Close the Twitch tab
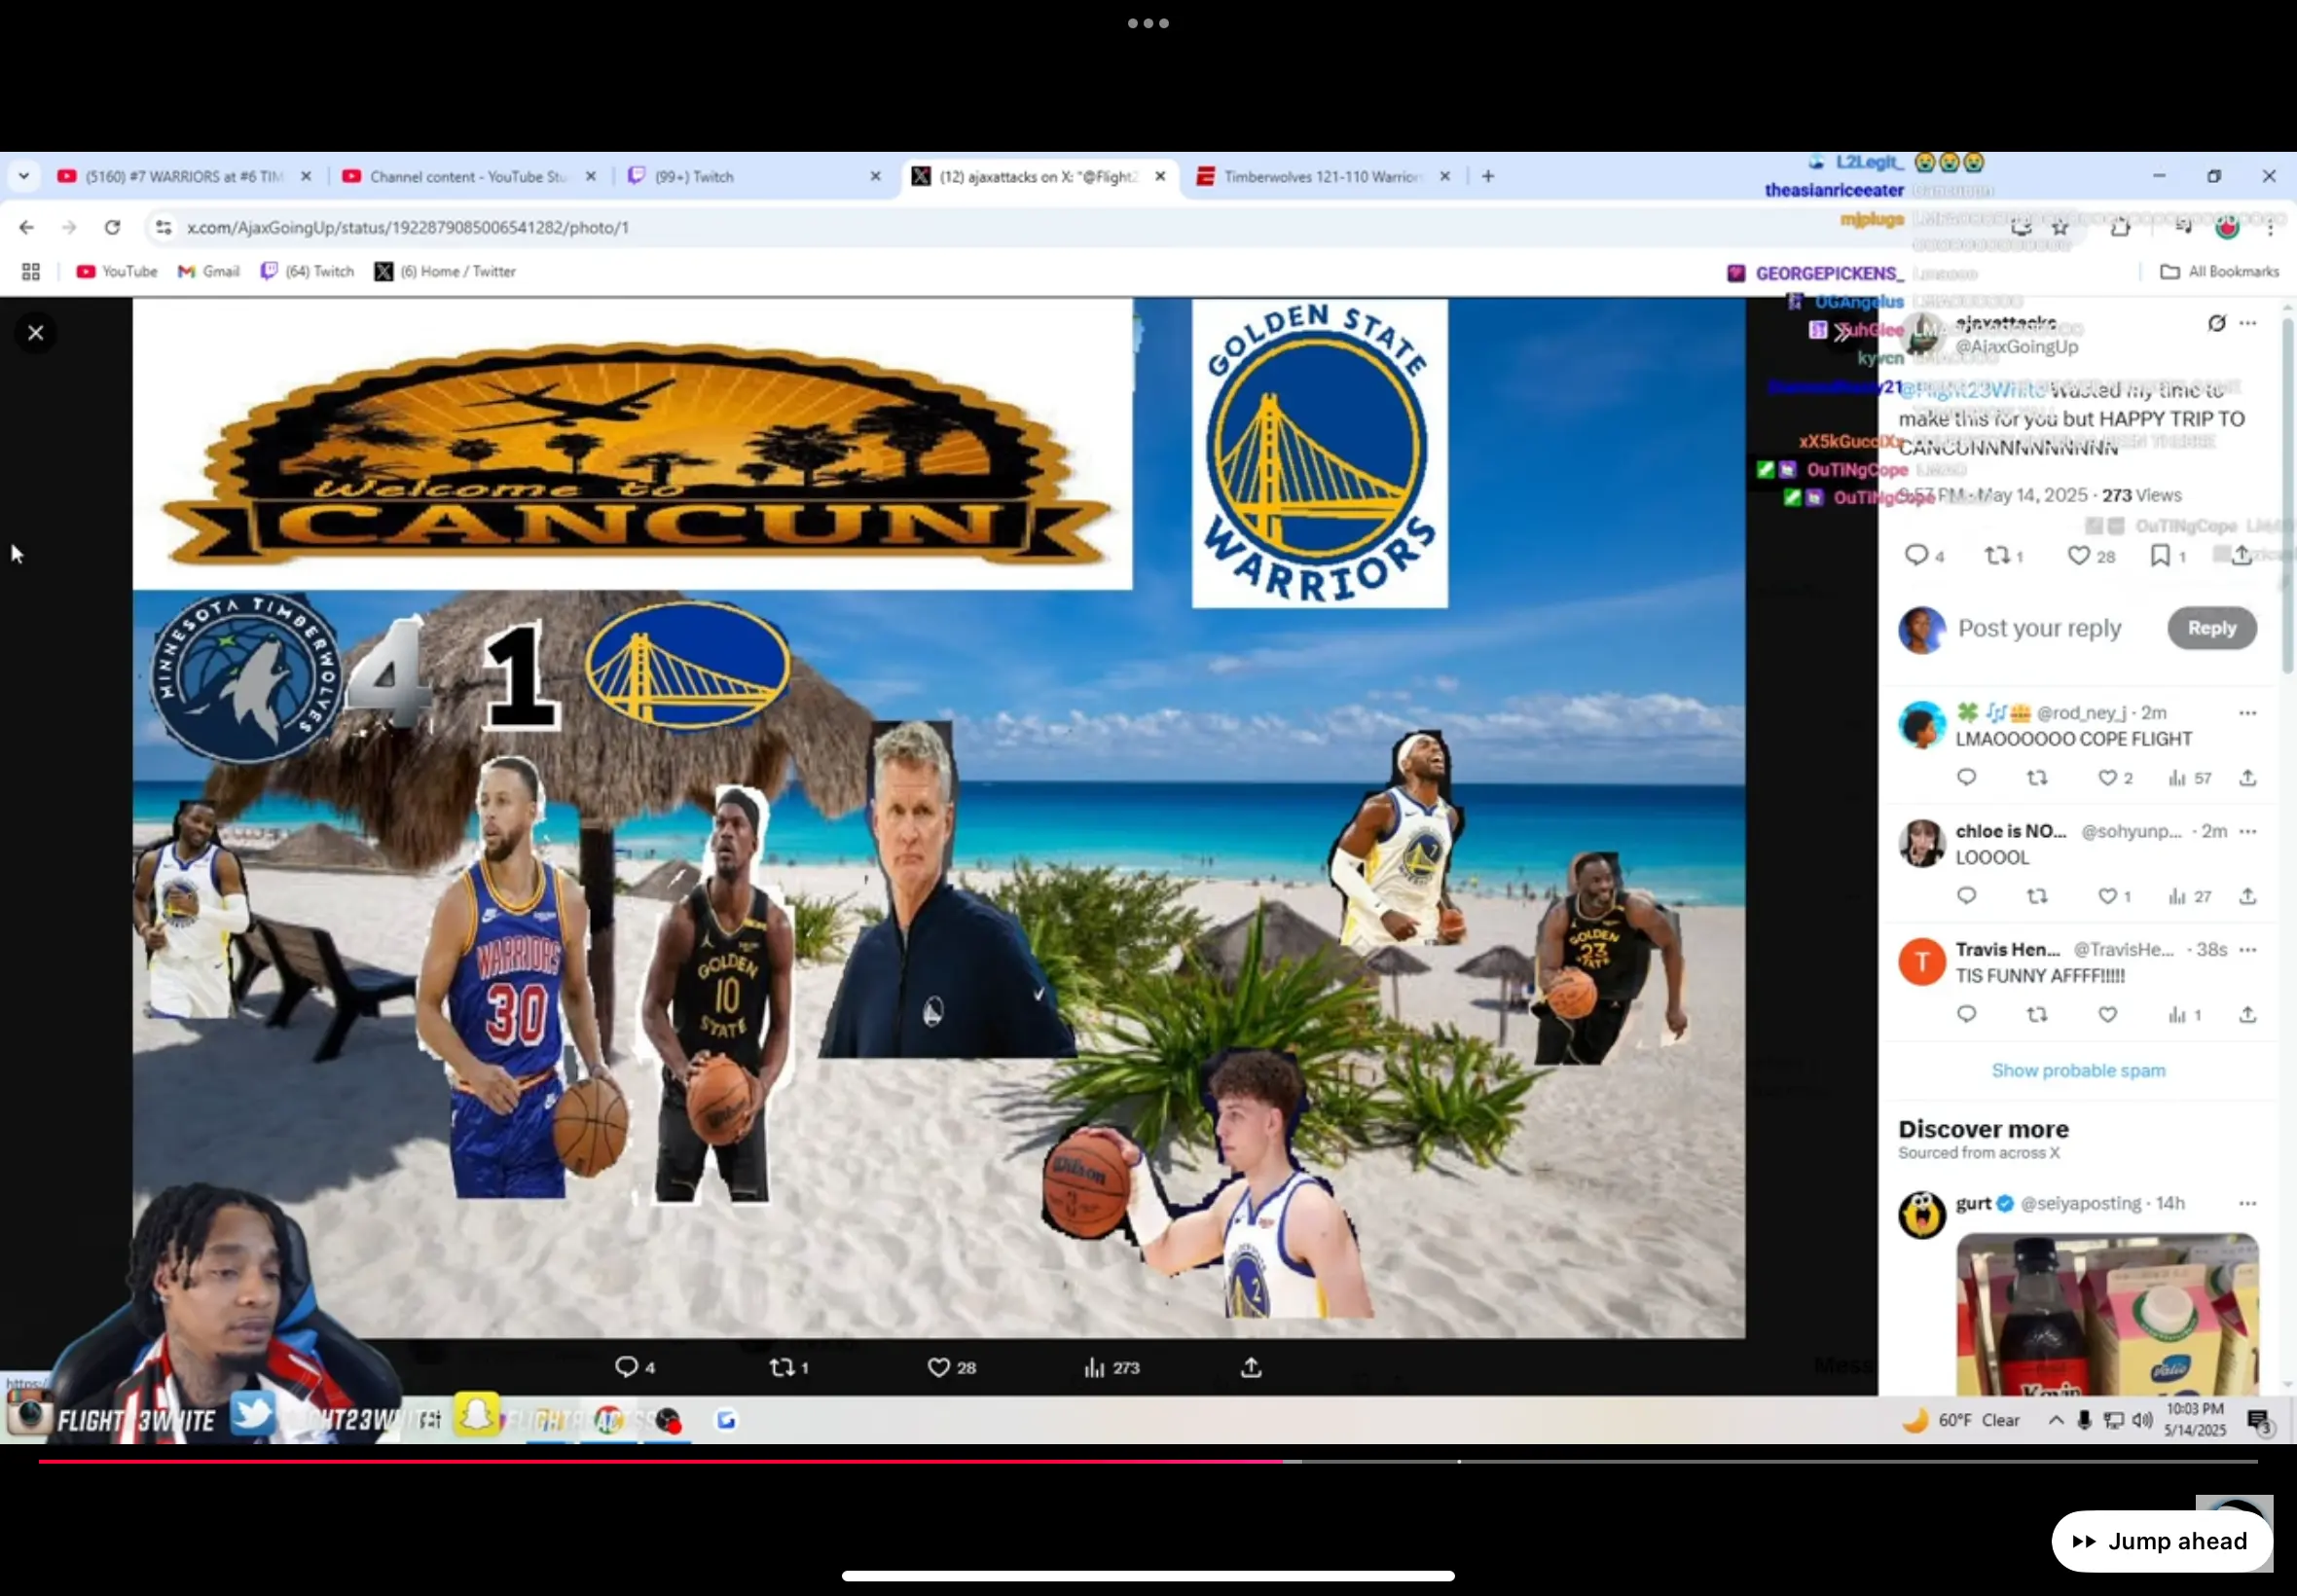The height and width of the screenshot is (1596, 2297). (x=875, y=177)
